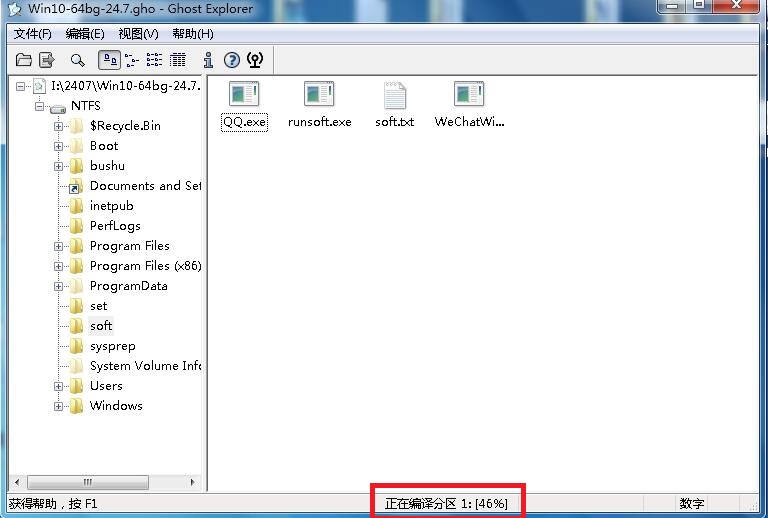Select the WeChatWi... executable icon
This screenshot has height=518, width=768.
tap(469, 94)
